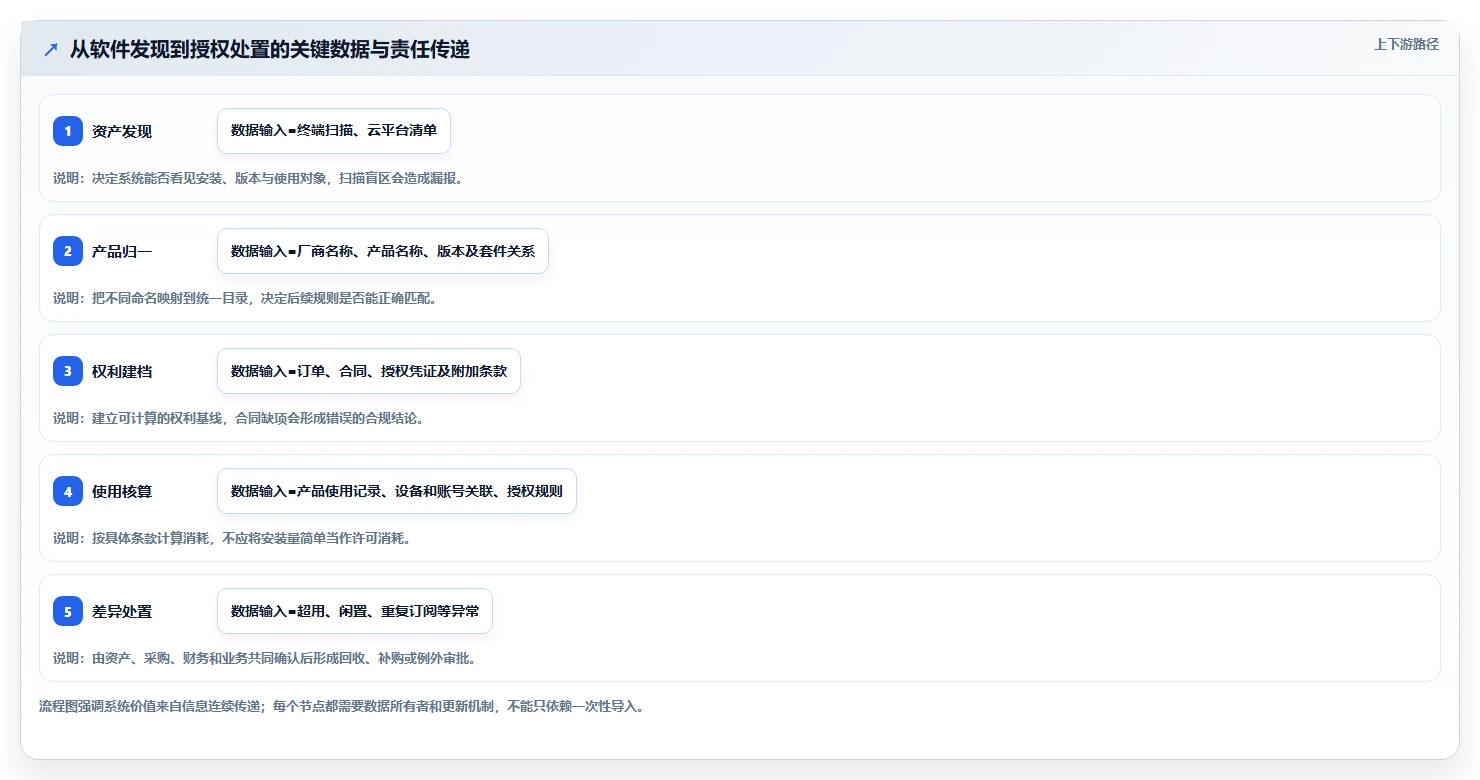This screenshot has width=1480, height=780.
Task: Click the 终端扫描、云平台清单 data input box
Action: (334, 131)
